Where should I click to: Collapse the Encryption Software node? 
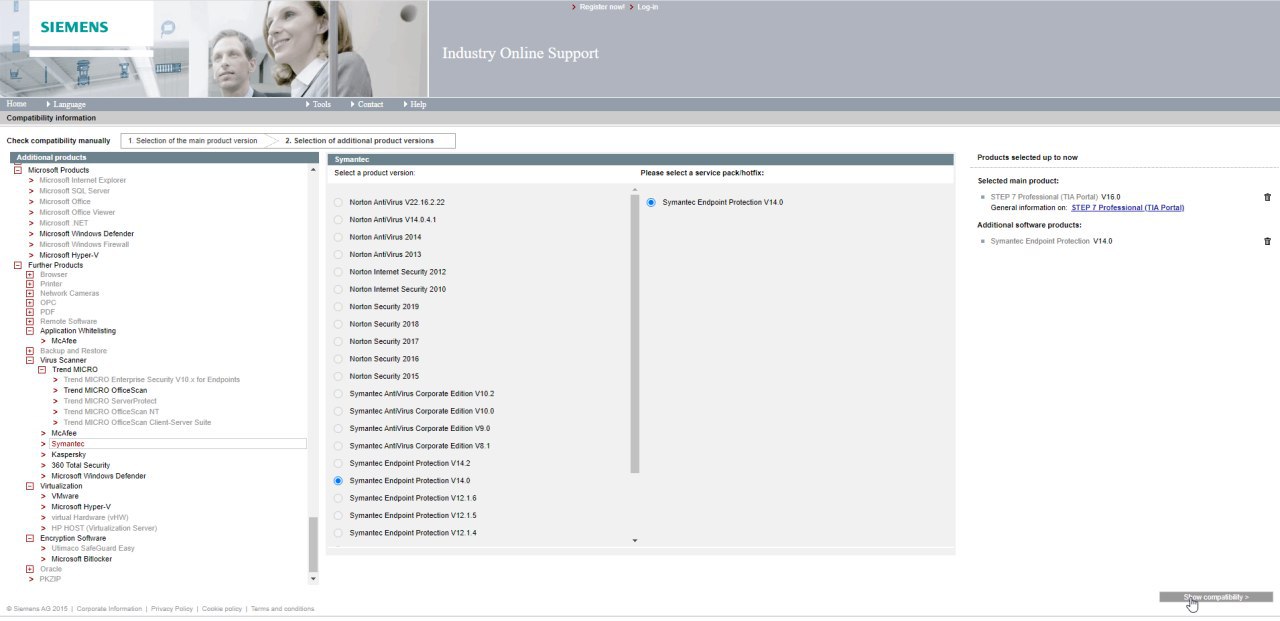click(30, 538)
